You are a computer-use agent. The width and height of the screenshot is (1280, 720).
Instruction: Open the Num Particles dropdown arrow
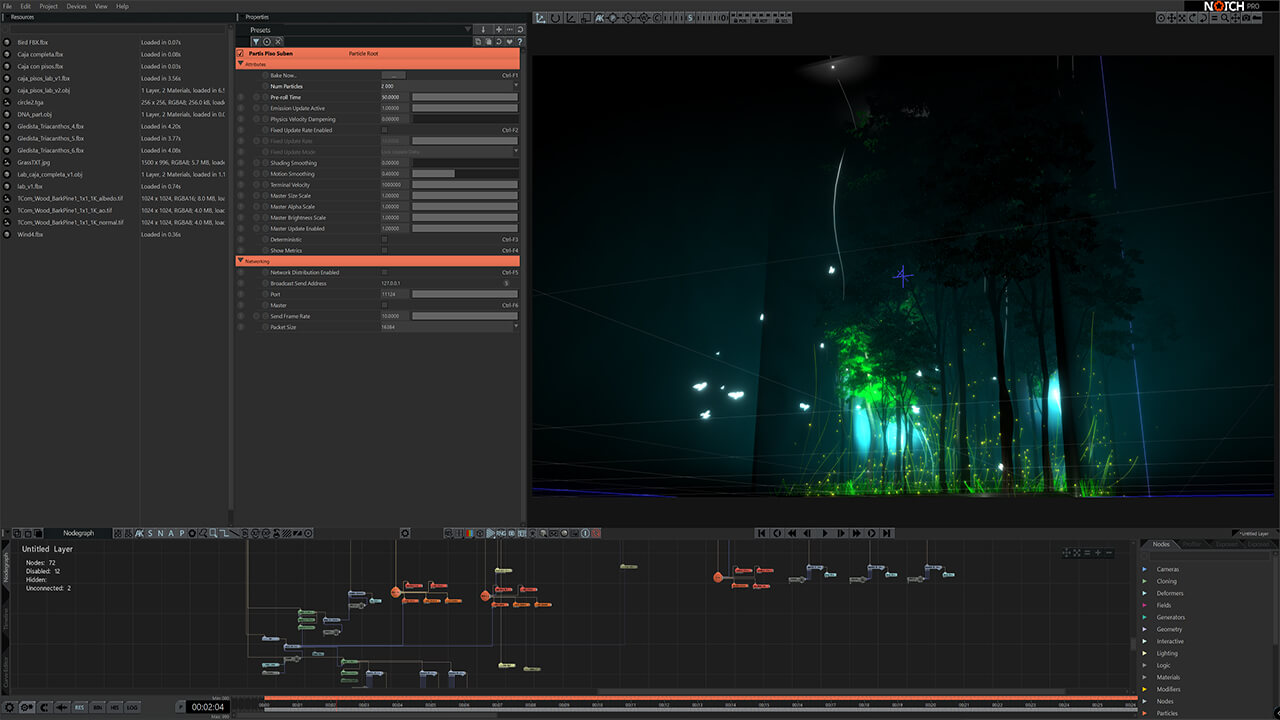pyautogui.click(x=517, y=86)
